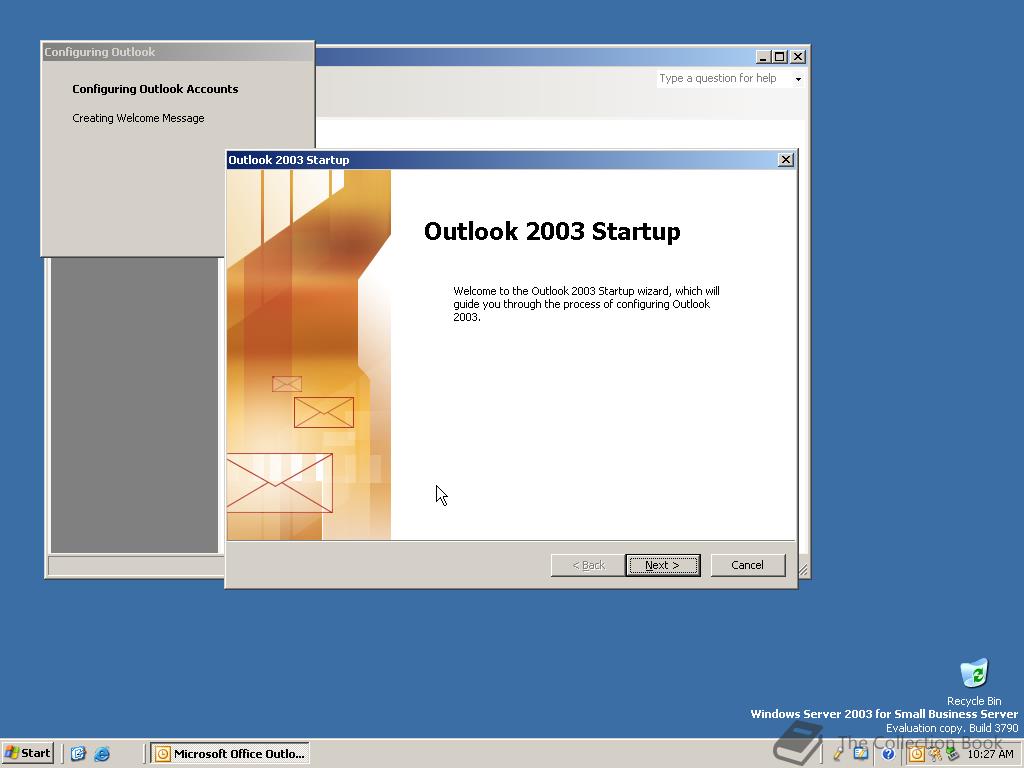
Task: Minimize the background Outlook window
Action: pyautogui.click(x=763, y=57)
